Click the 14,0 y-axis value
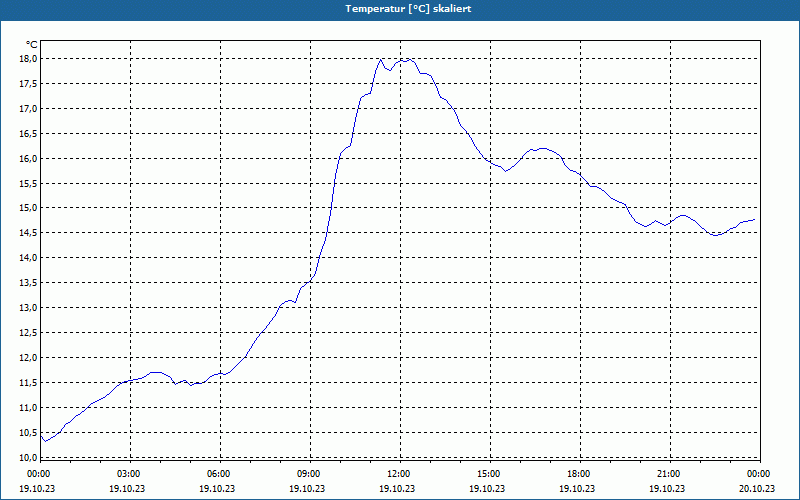The width and height of the screenshot is (800, 500). pyautogui.click(x=28, y=258)
